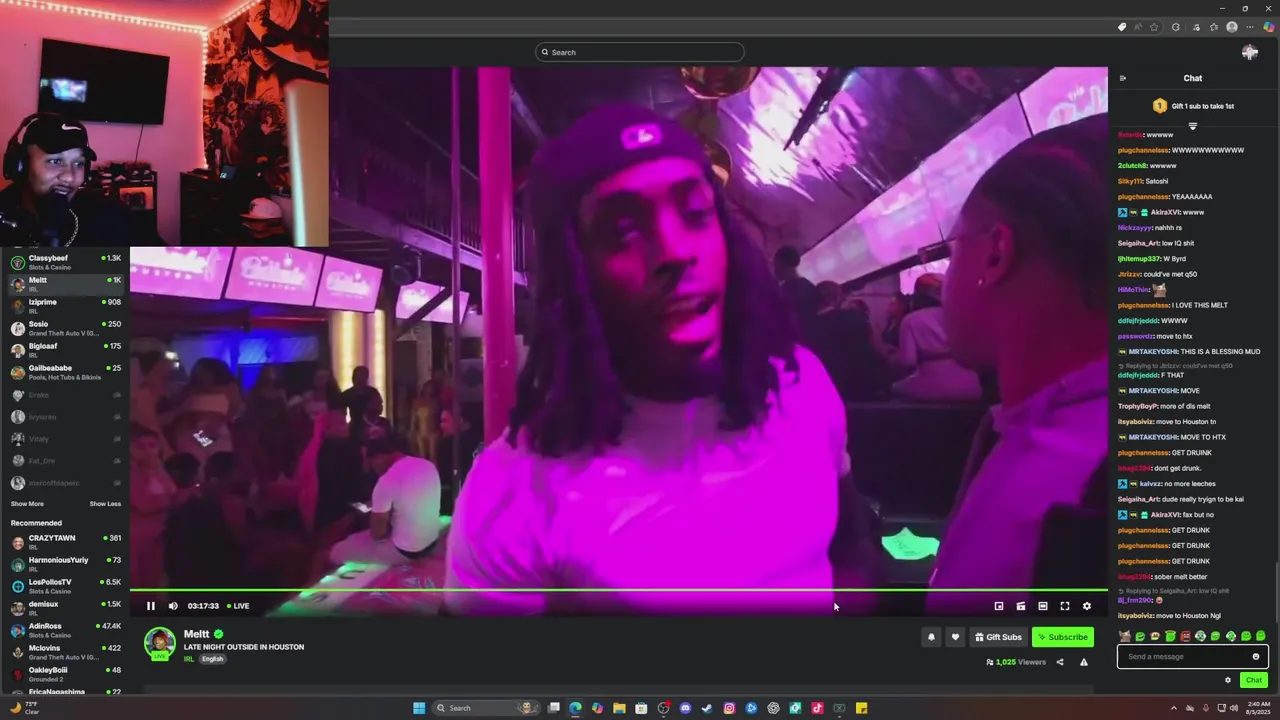
Task: Click Show Less in sidebar
Action: 105,504
